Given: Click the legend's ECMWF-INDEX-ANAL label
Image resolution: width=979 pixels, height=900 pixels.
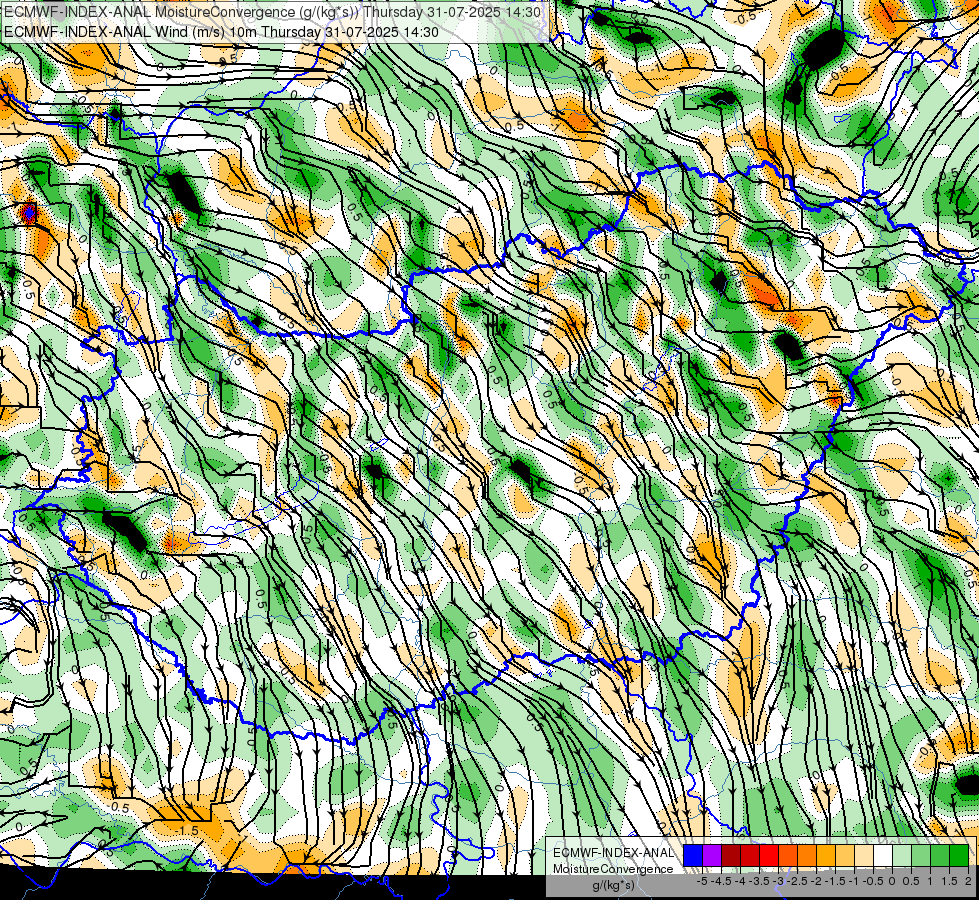Looking at the screenshot, I should (x=614, y=853).
